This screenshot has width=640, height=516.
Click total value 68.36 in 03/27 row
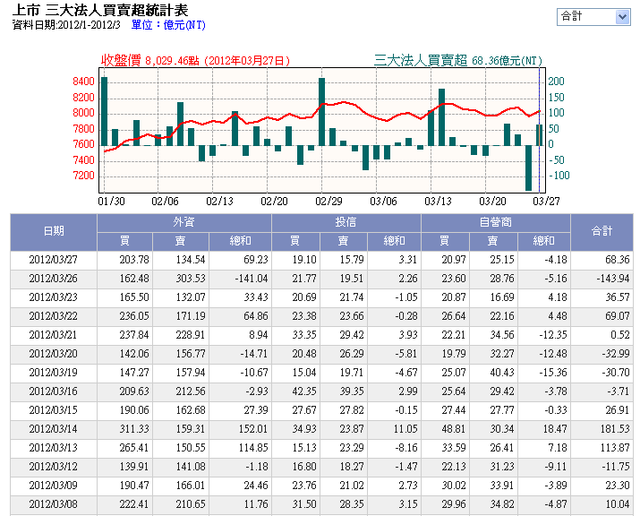coord(618,260)
